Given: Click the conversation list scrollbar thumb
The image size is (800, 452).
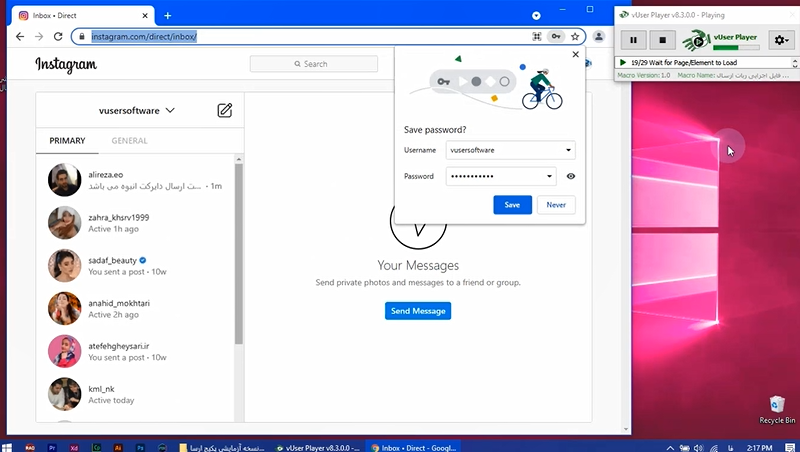Looking at the screenshot, I should point(238,253).
